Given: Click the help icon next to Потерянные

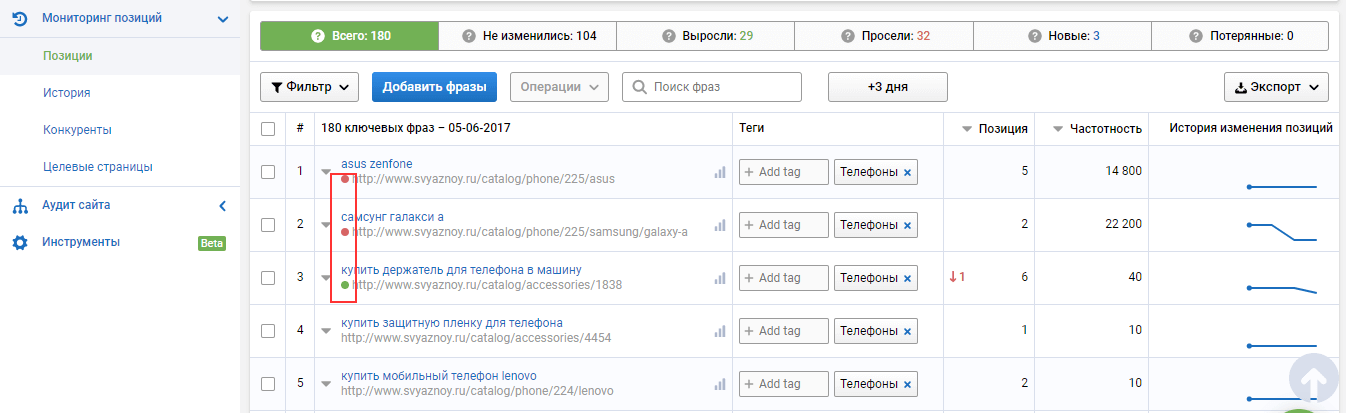Looking at the screenshot, I should pos(1195,36).
